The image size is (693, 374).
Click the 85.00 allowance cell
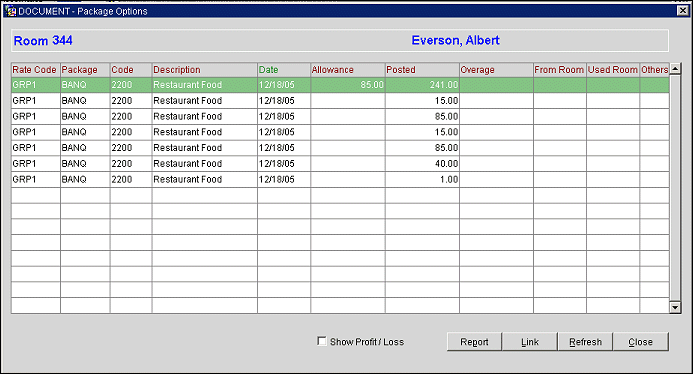348,85
